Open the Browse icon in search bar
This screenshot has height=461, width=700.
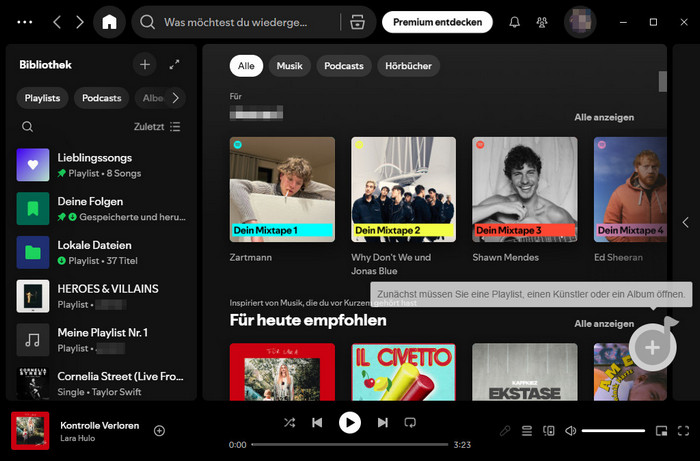(357, 22)
